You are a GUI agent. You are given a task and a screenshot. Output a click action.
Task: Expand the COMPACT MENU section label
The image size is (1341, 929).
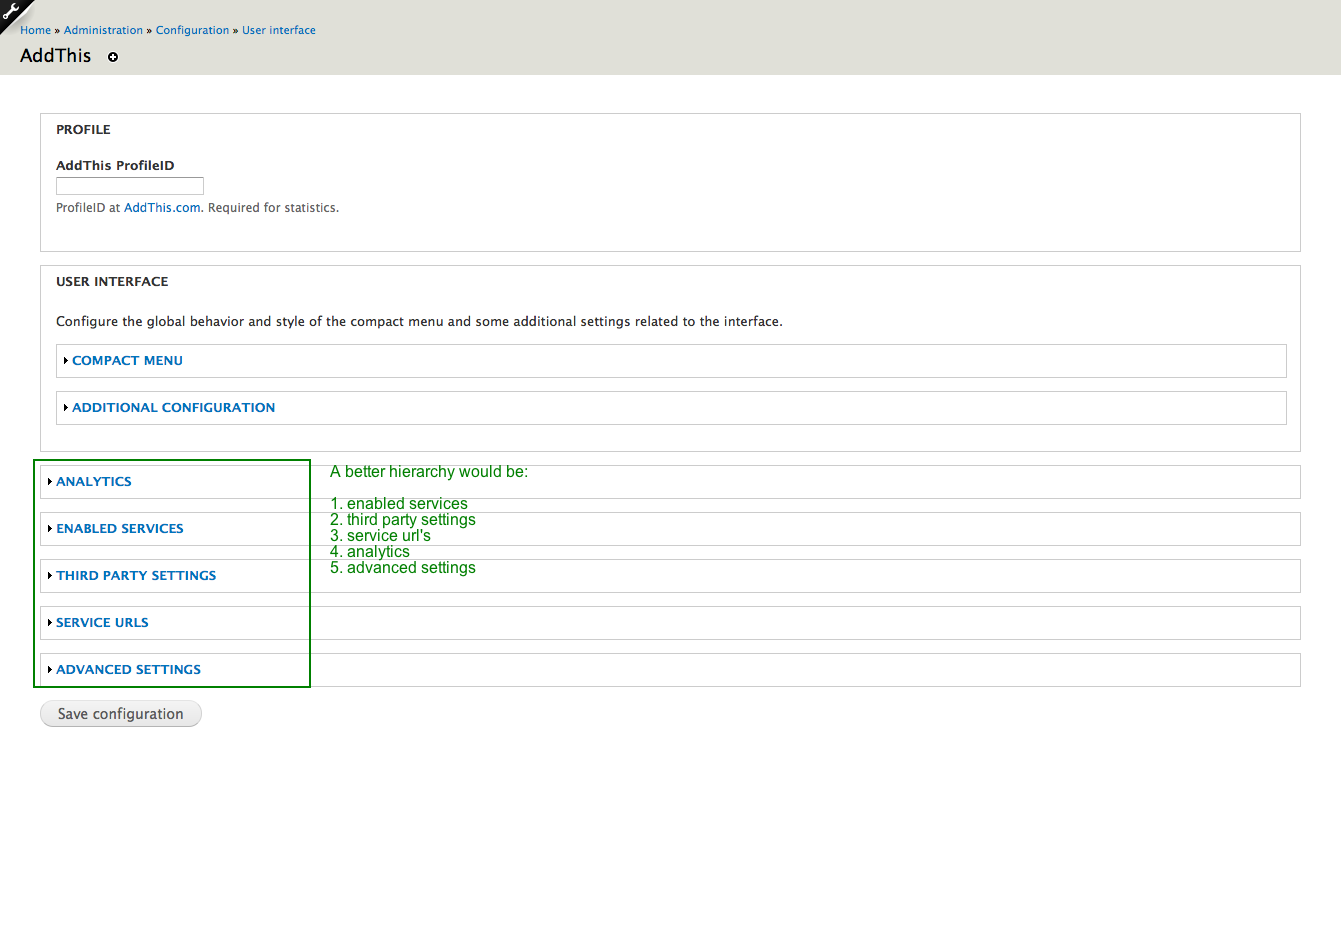[x=127, y=360]
